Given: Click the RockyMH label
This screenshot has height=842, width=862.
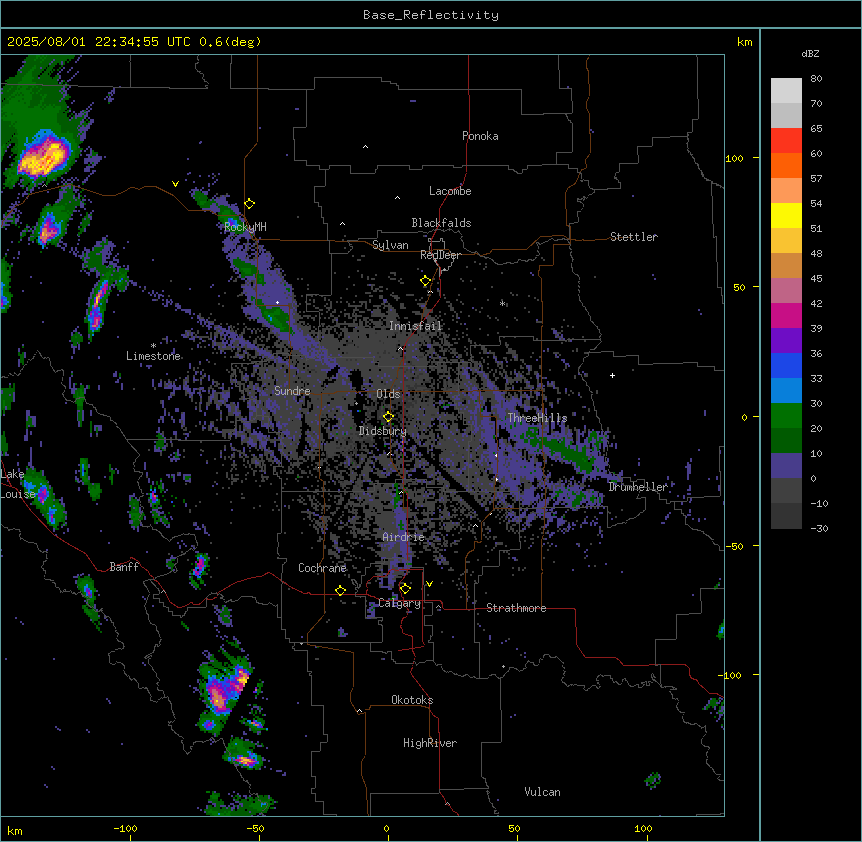Looking at the screenshot, I should pos(245,227).
